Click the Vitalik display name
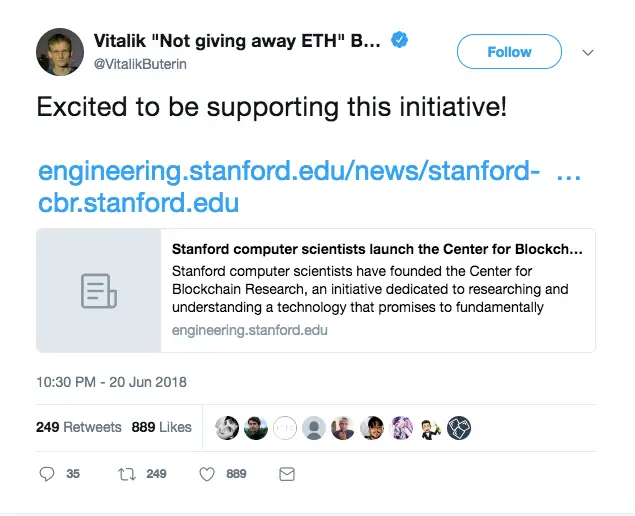The image size is (635, 516). coord(236,41)
